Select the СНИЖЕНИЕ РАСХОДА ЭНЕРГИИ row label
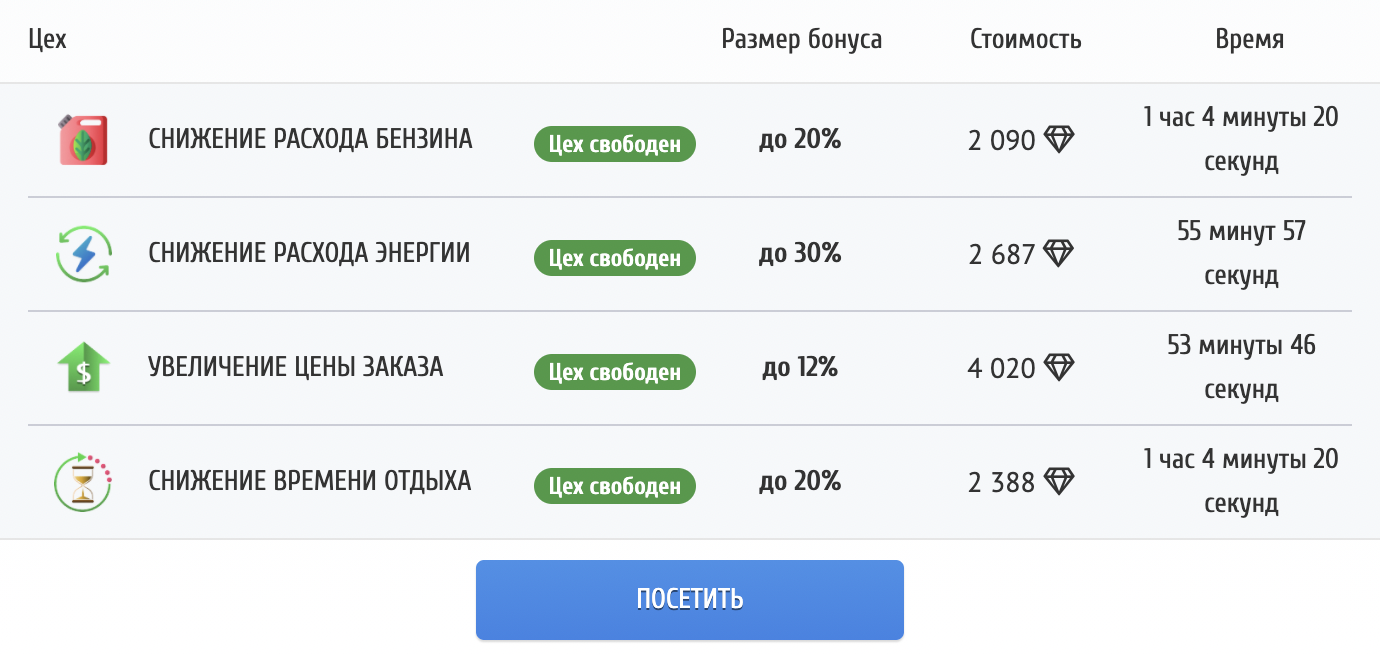1380x654 pixels. [x=309, y=253]
